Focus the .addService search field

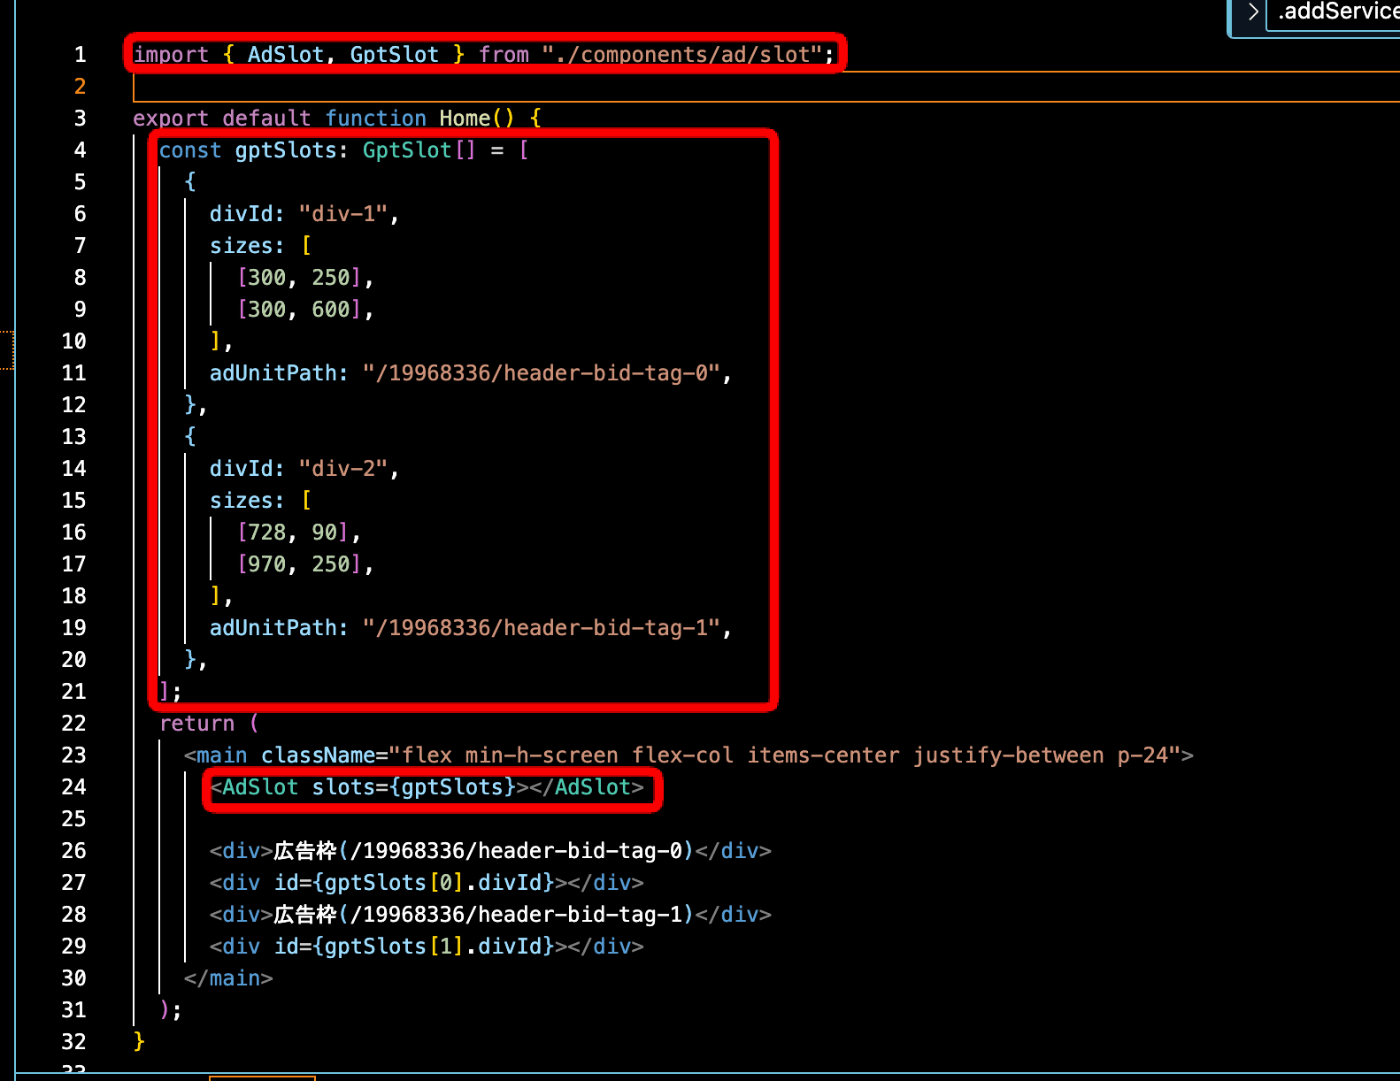coord(1334,13)
